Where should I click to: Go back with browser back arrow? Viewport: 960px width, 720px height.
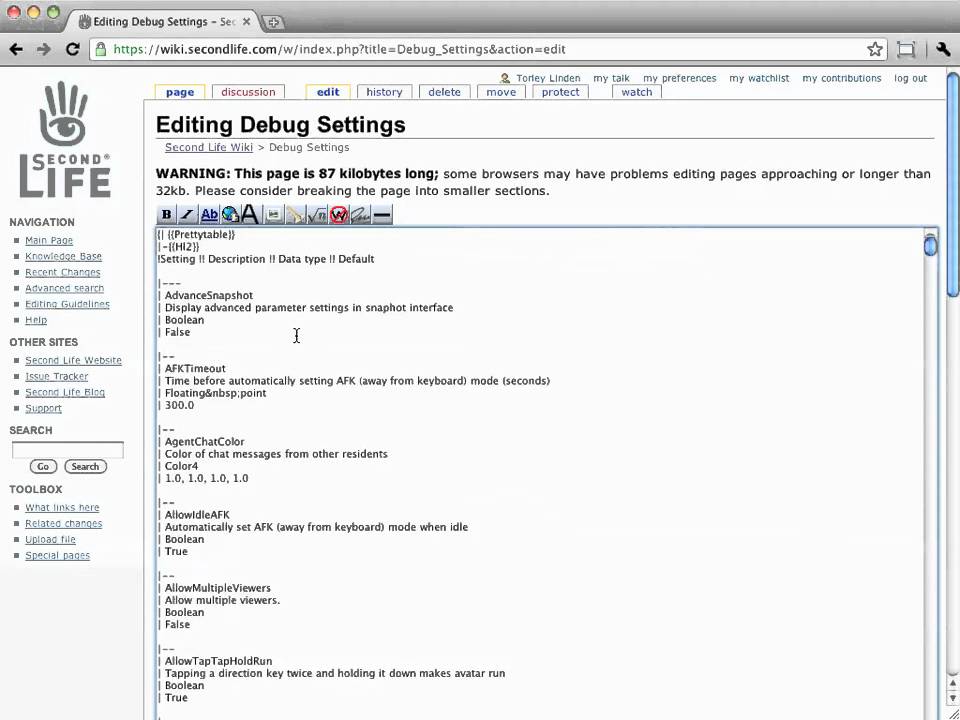[16, 49]
